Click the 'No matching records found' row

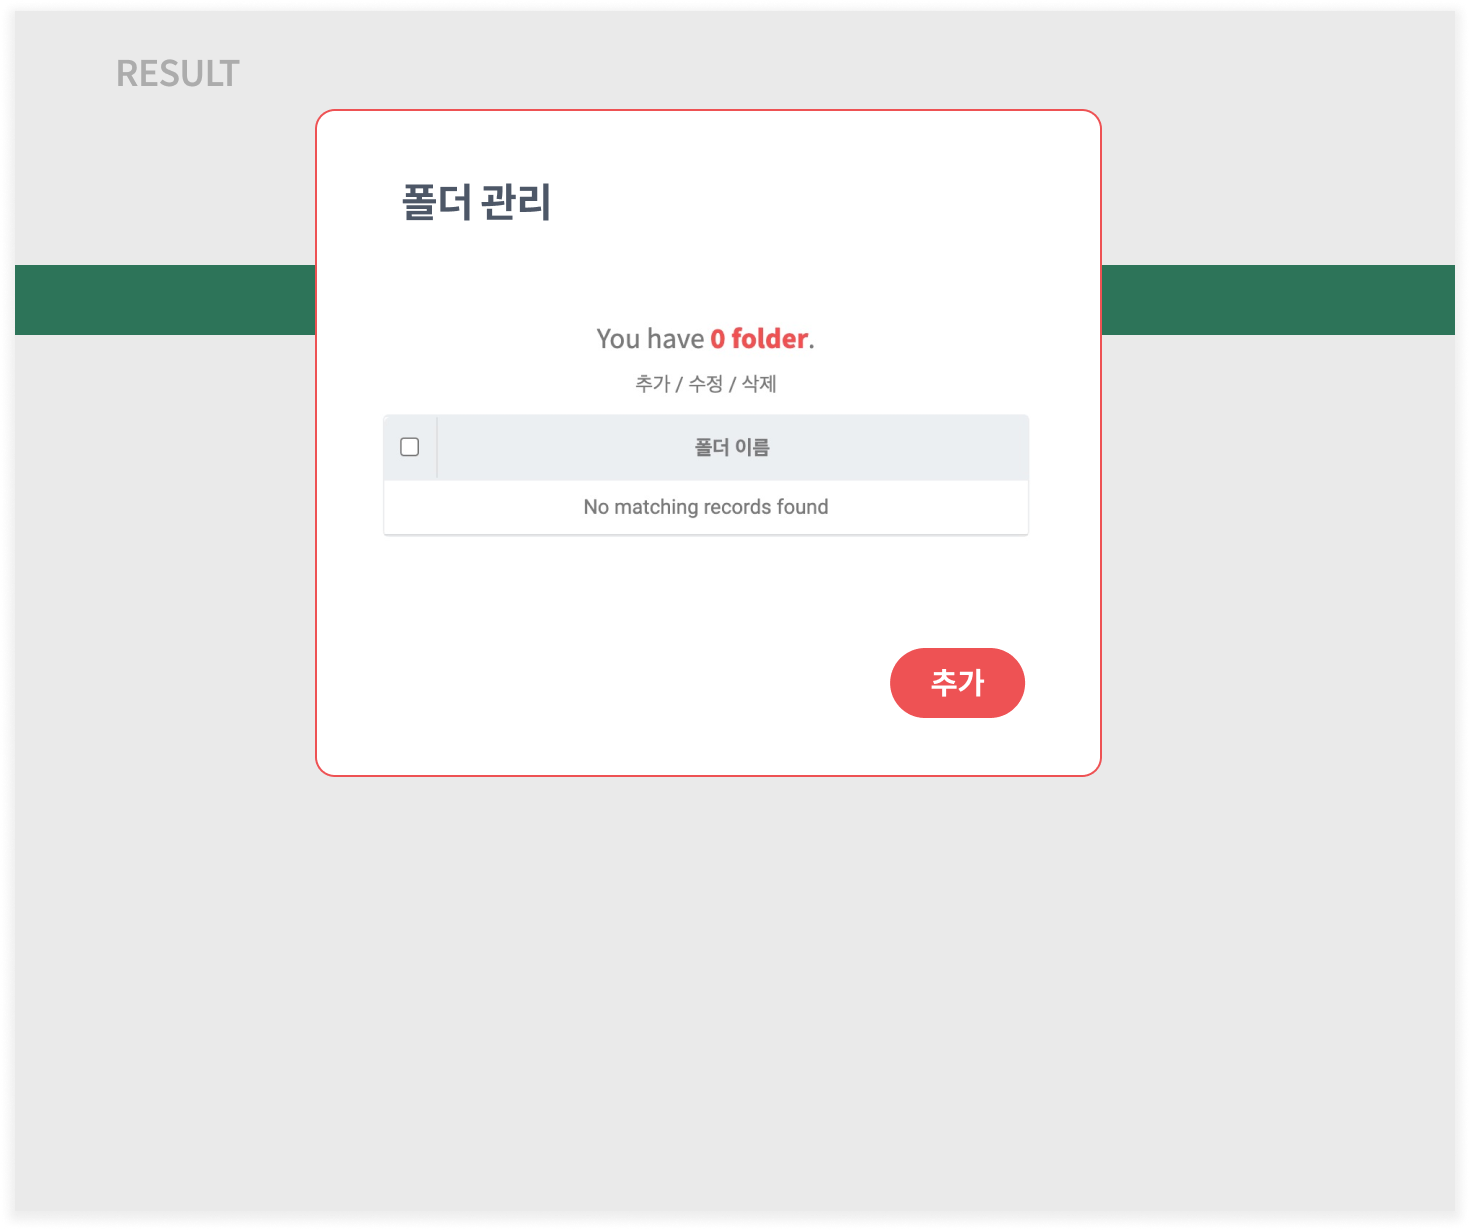[x=706, y=507]
